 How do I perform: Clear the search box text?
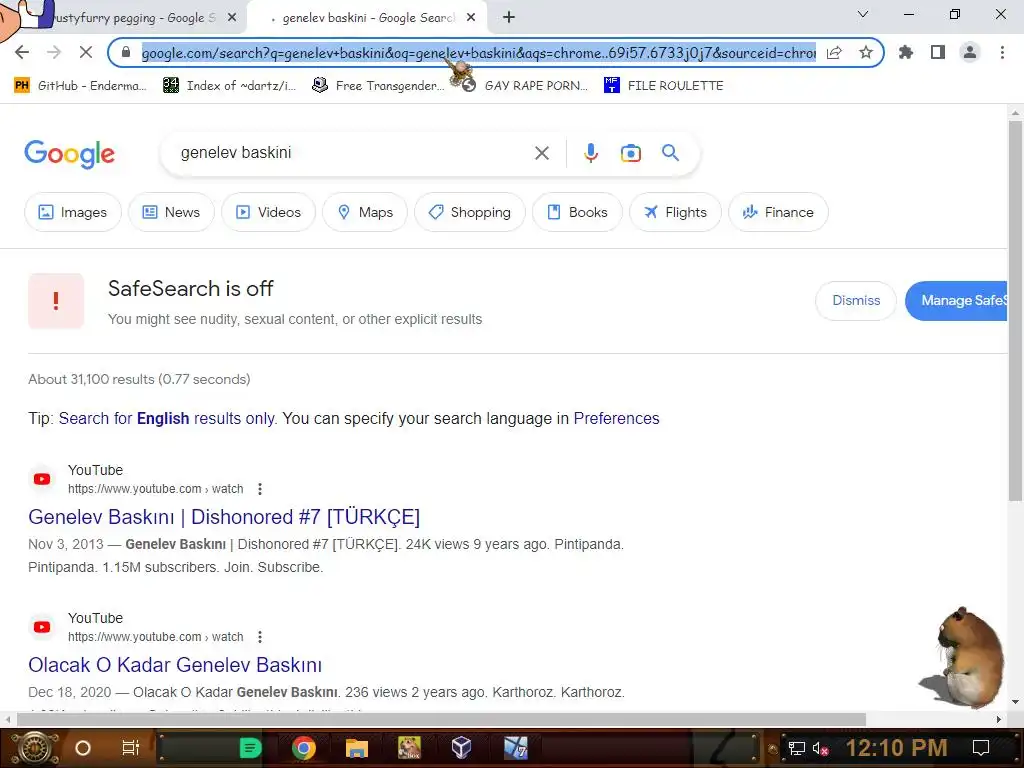point(541,153)
